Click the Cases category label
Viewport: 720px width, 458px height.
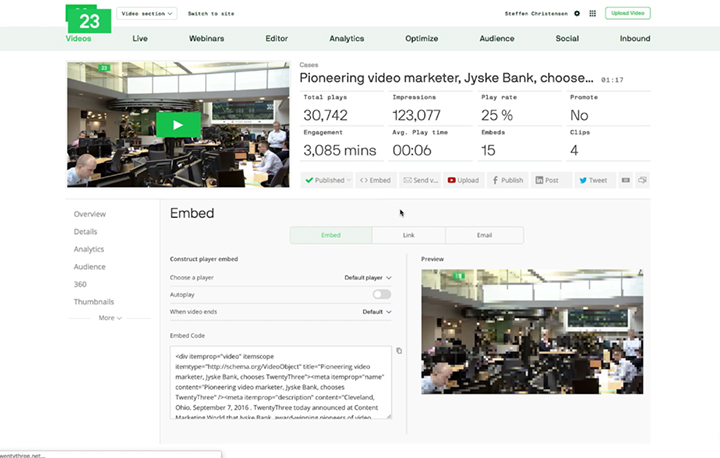309,65
